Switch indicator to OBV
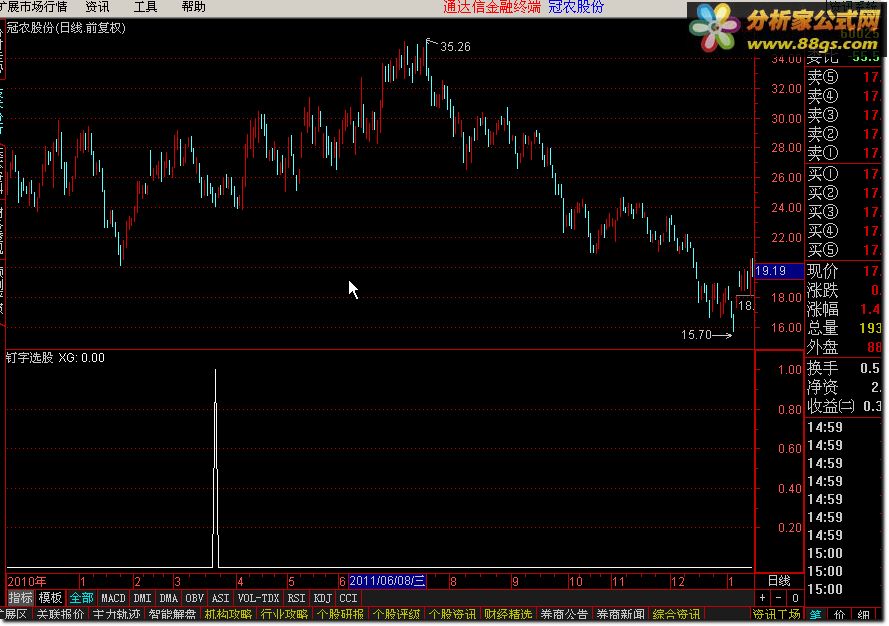 [x=194, y=598]
